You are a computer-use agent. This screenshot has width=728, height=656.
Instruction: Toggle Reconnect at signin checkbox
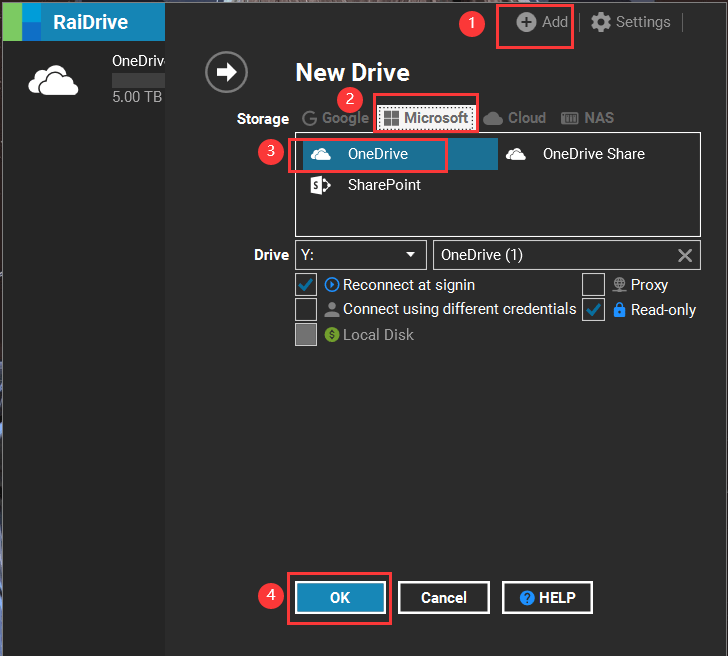(306, 285)
